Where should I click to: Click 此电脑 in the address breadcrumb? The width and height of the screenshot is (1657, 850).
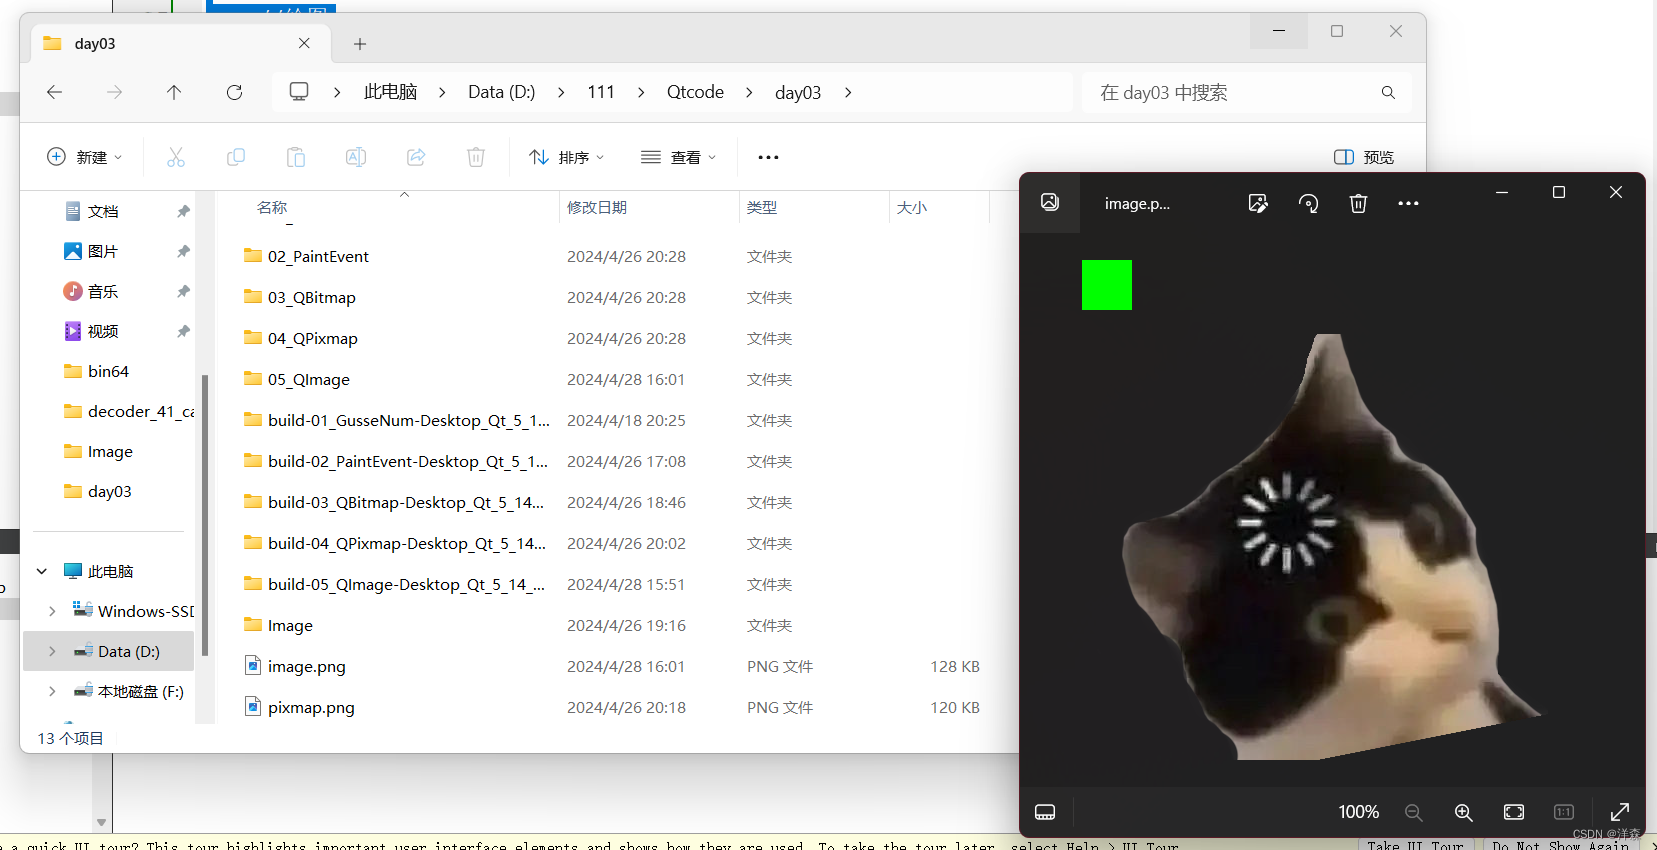point(390,92)
